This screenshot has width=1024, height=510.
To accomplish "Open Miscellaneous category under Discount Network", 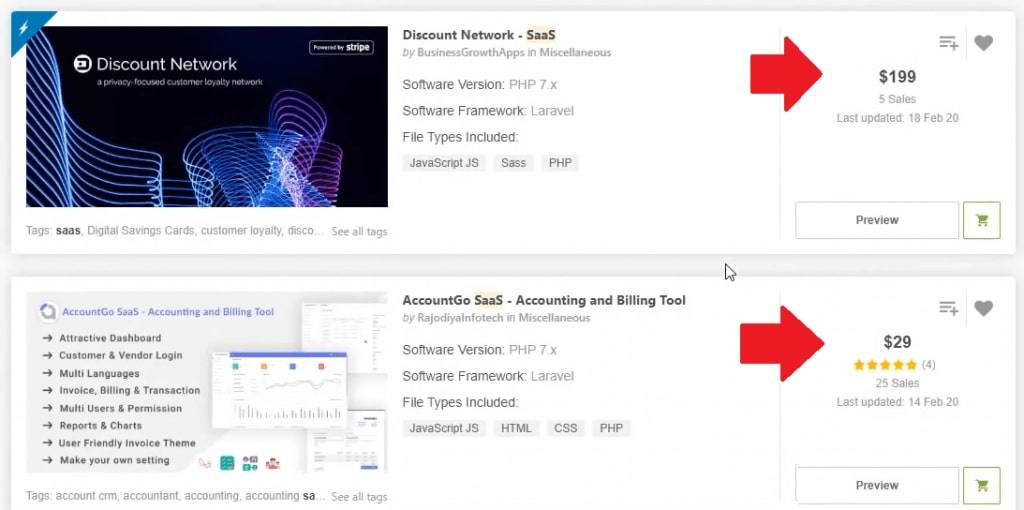I will coord(575,52).
